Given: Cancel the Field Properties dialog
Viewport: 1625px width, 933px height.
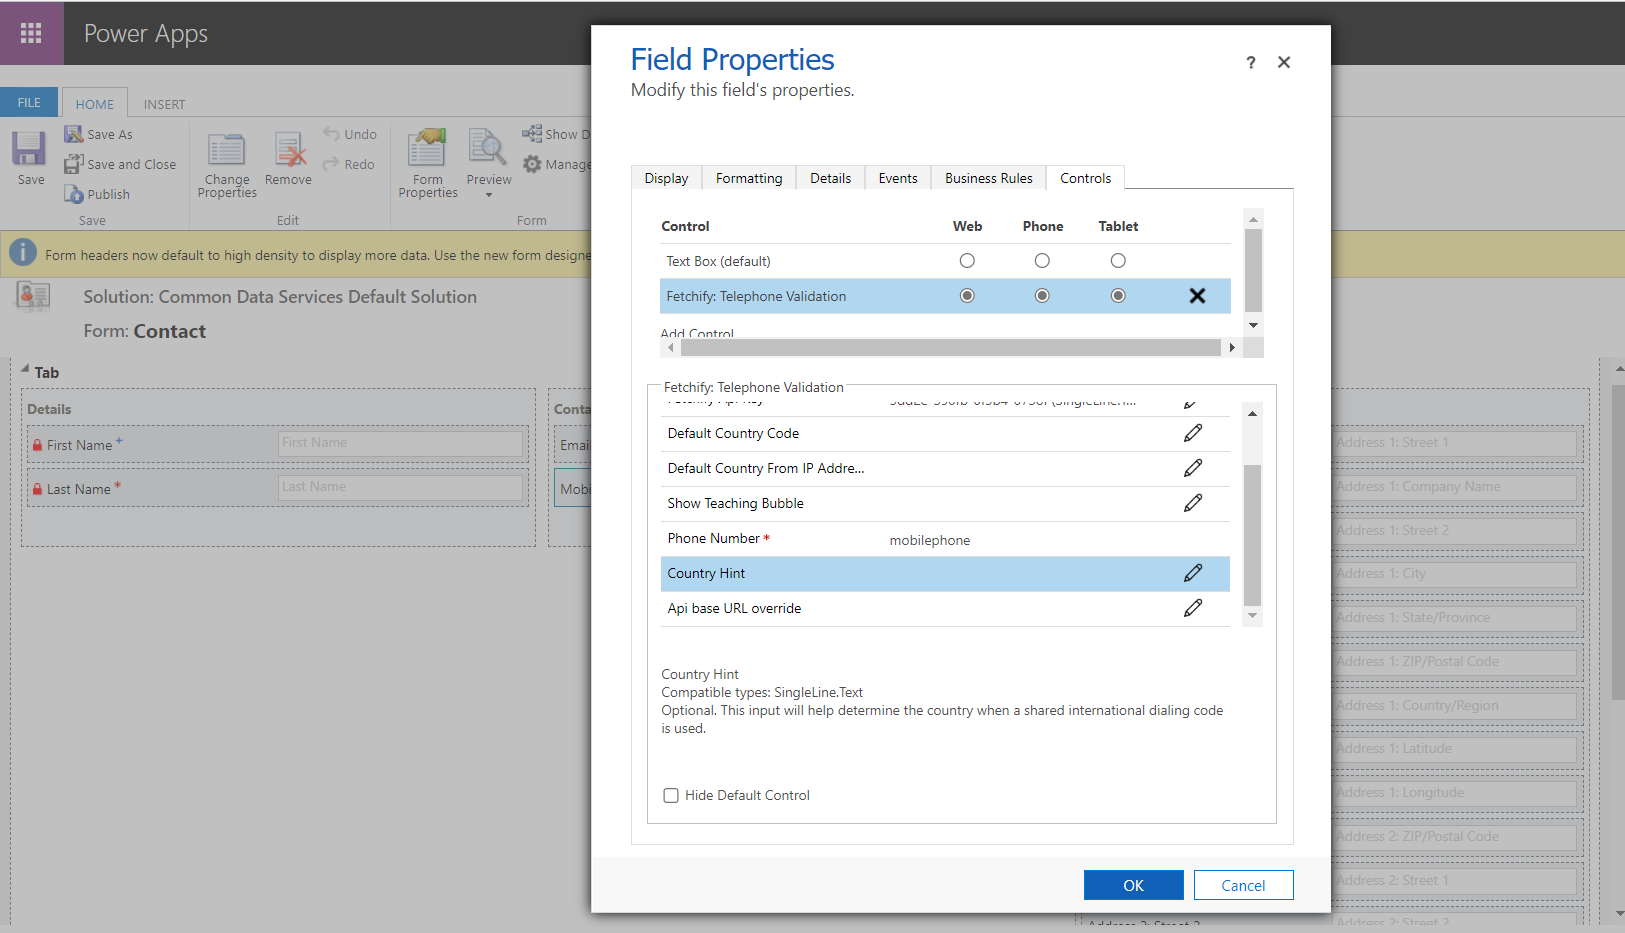Looking at the screenshot, I should [x=1243, y=885].
